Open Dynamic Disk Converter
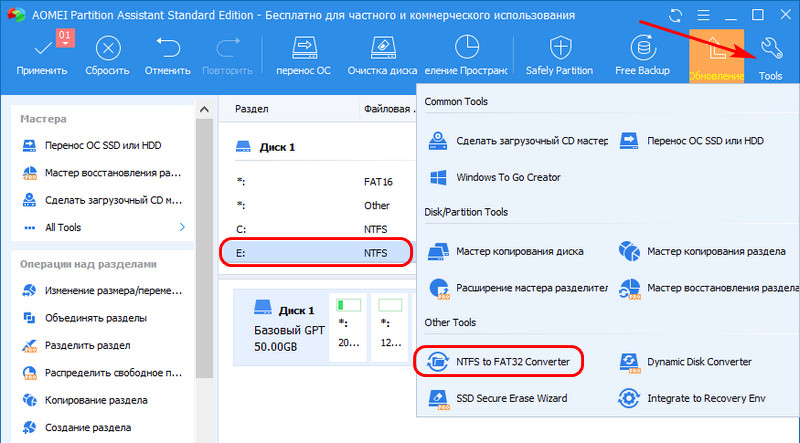This screenshot has width=800, height=443. (x=685, y=362)
